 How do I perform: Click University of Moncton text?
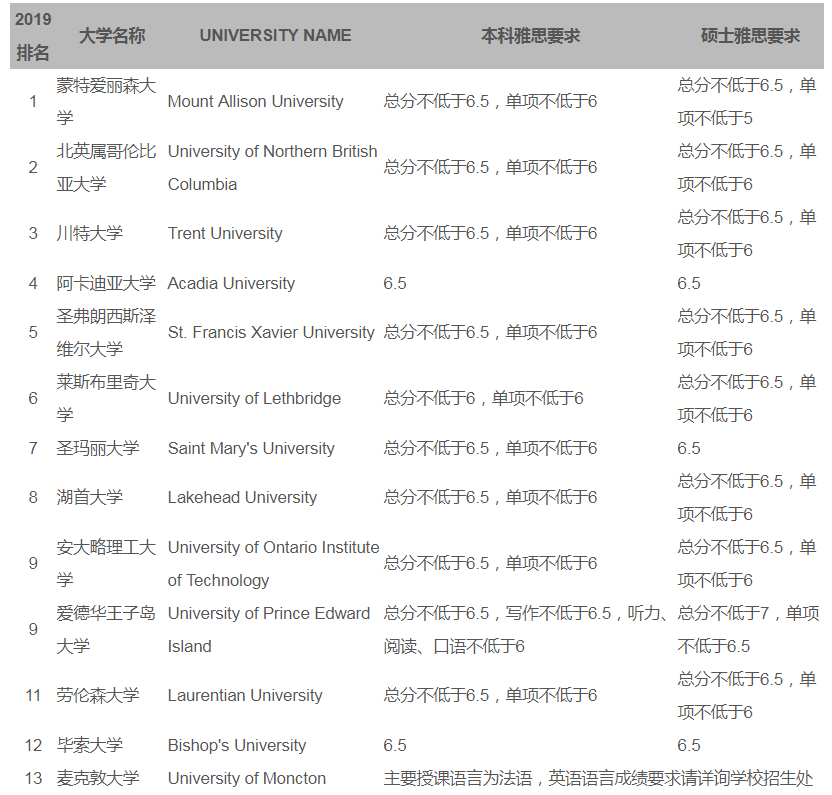[x=246, y=778]
